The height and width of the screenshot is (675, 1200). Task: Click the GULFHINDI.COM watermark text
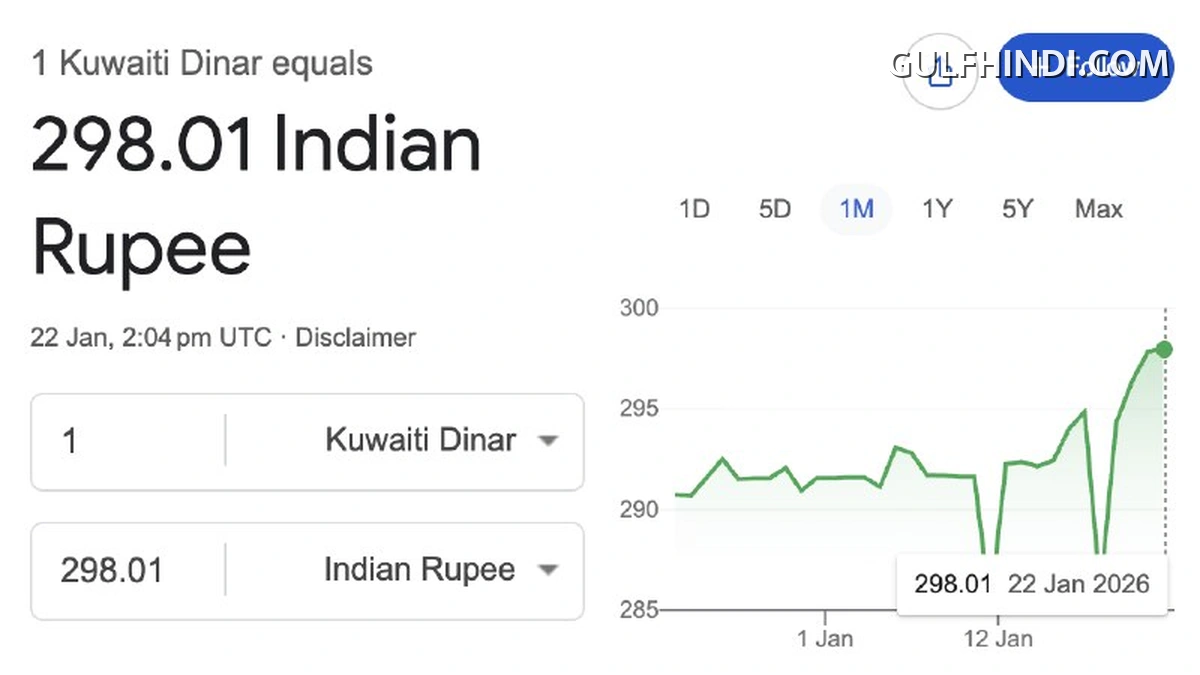point(1030,65)
